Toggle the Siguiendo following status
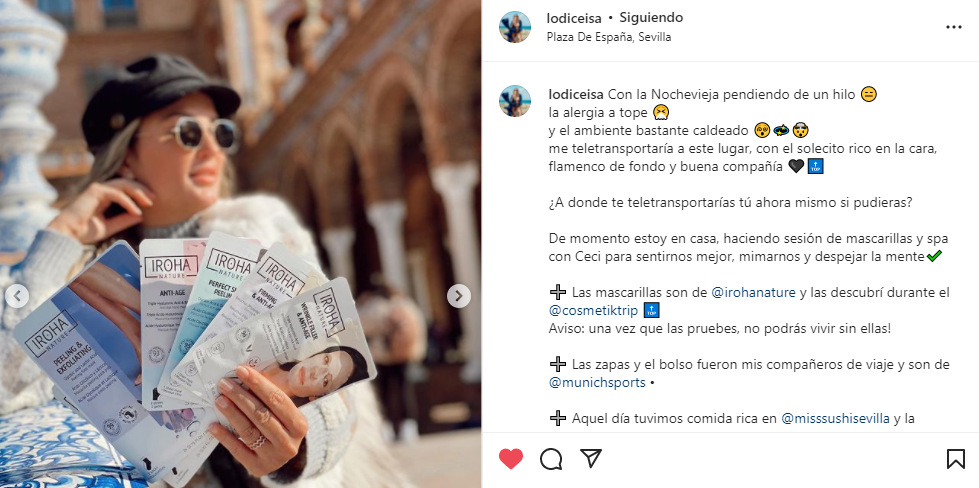Screen dimensions: 979x488 (x=651, y=18)
